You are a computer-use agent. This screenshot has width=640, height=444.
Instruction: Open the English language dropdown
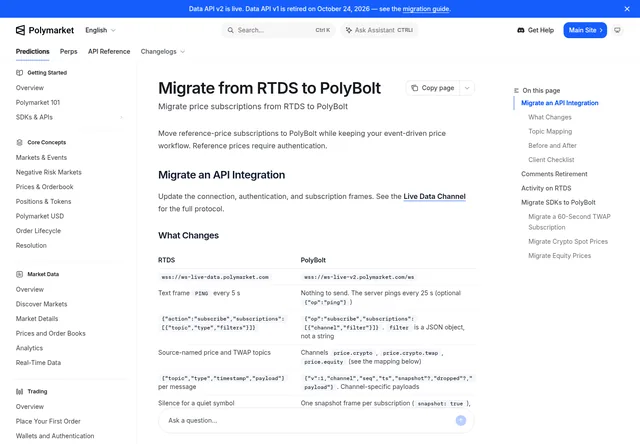(100, 30)
